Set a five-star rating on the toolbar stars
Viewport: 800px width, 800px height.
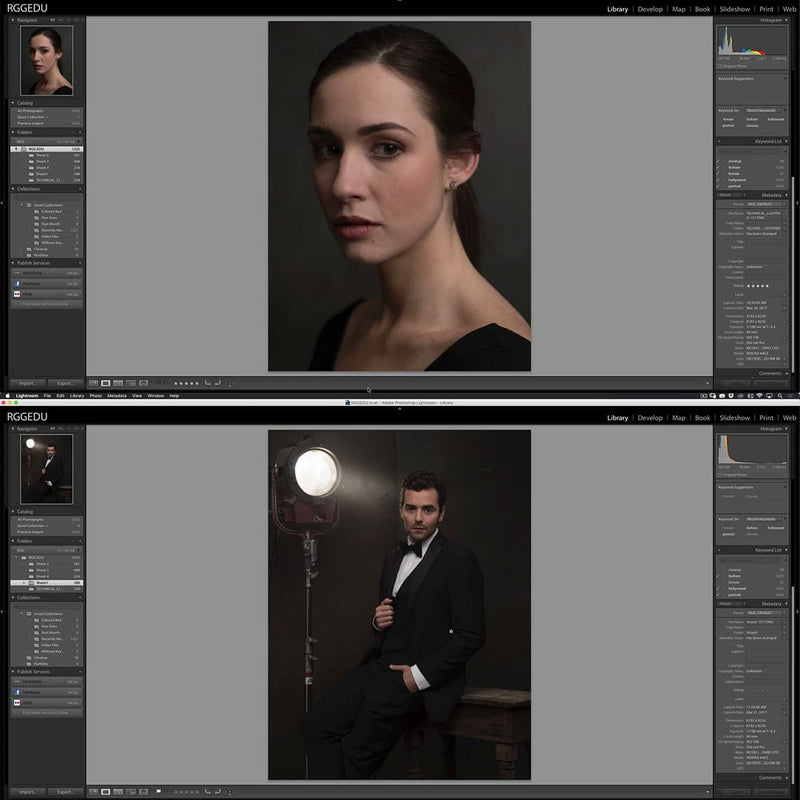tap(197, 383)
